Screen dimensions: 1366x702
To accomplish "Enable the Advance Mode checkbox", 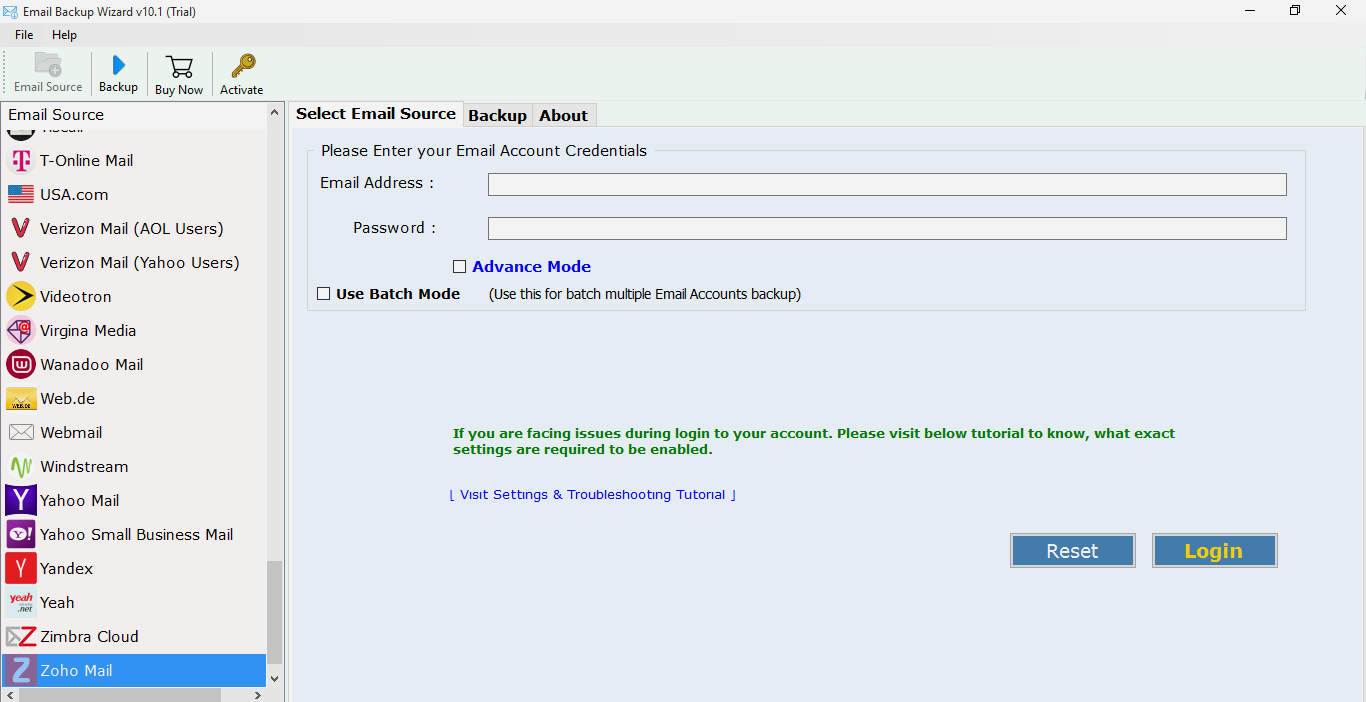I will click(460, 267).
